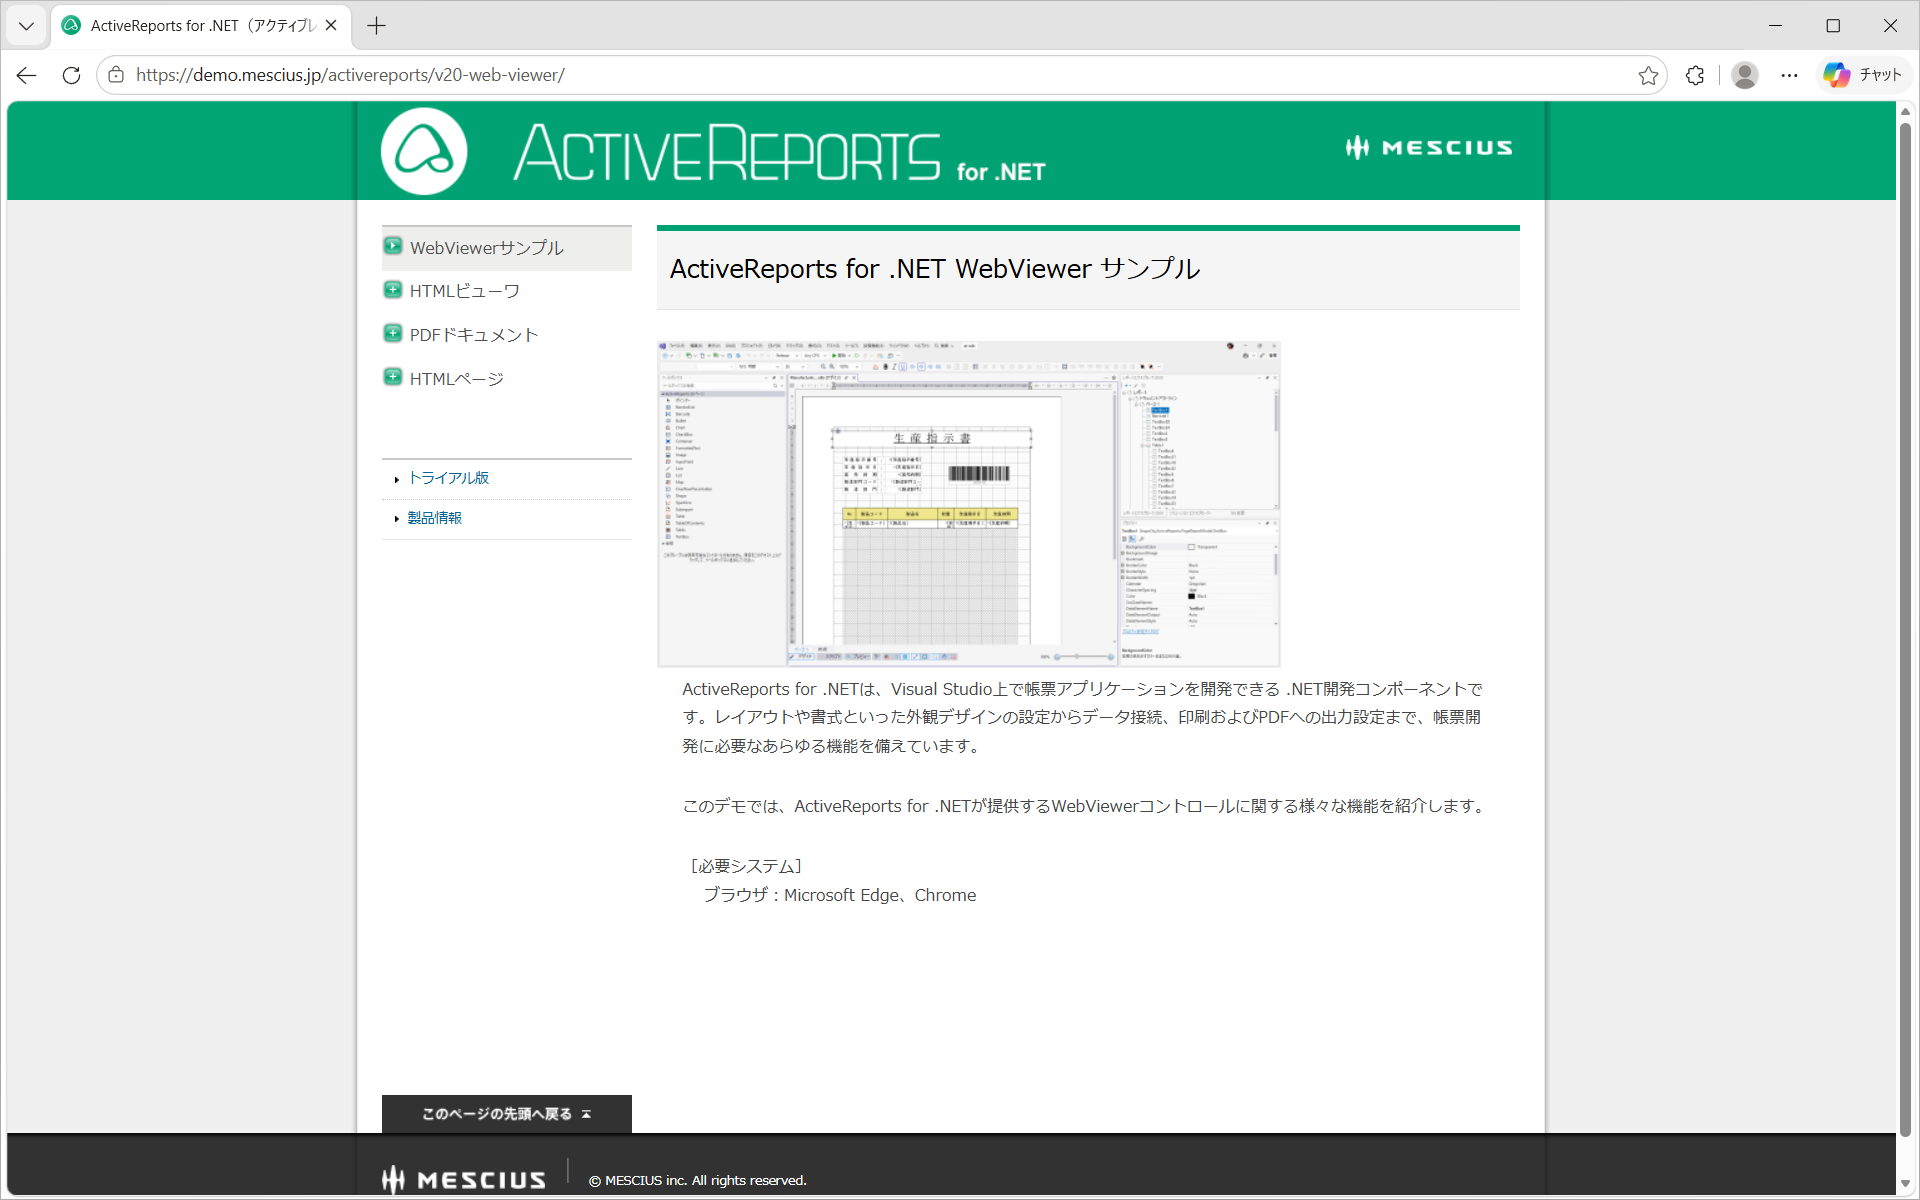Click the ActiveReports round logo in header
The image size is (1920, 1200).
point(424,151)
